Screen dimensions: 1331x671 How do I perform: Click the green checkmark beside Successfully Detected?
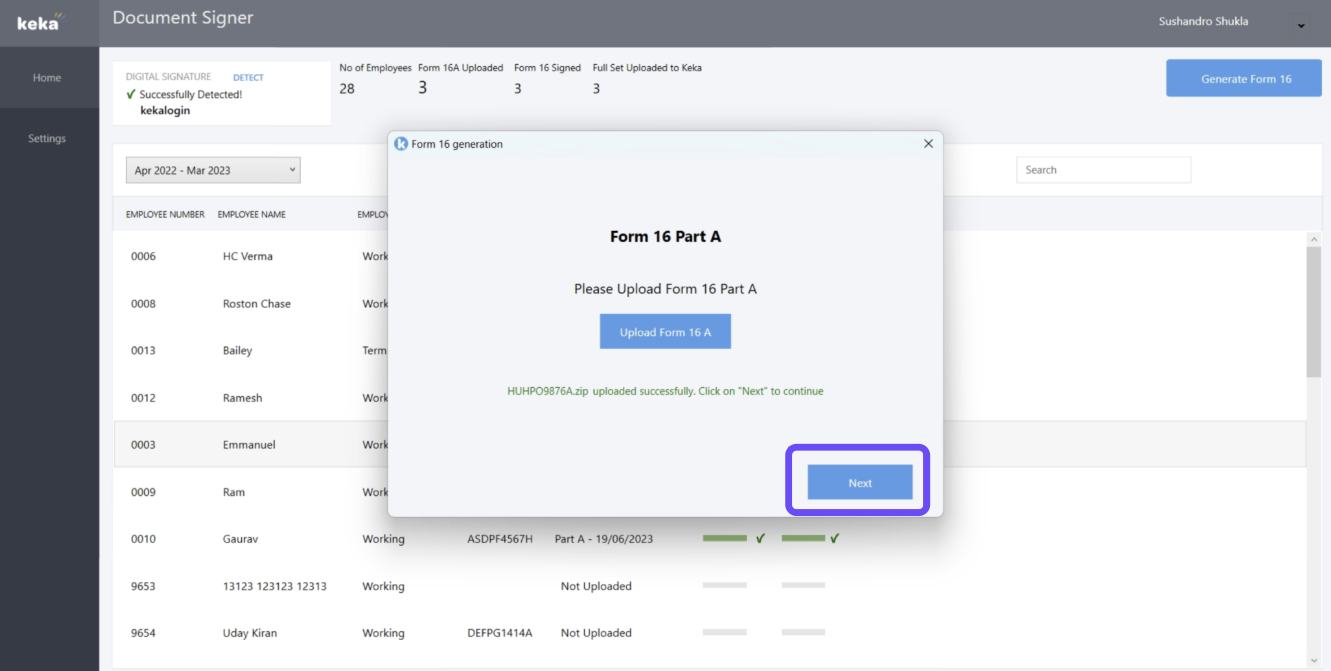pos(131,95)
